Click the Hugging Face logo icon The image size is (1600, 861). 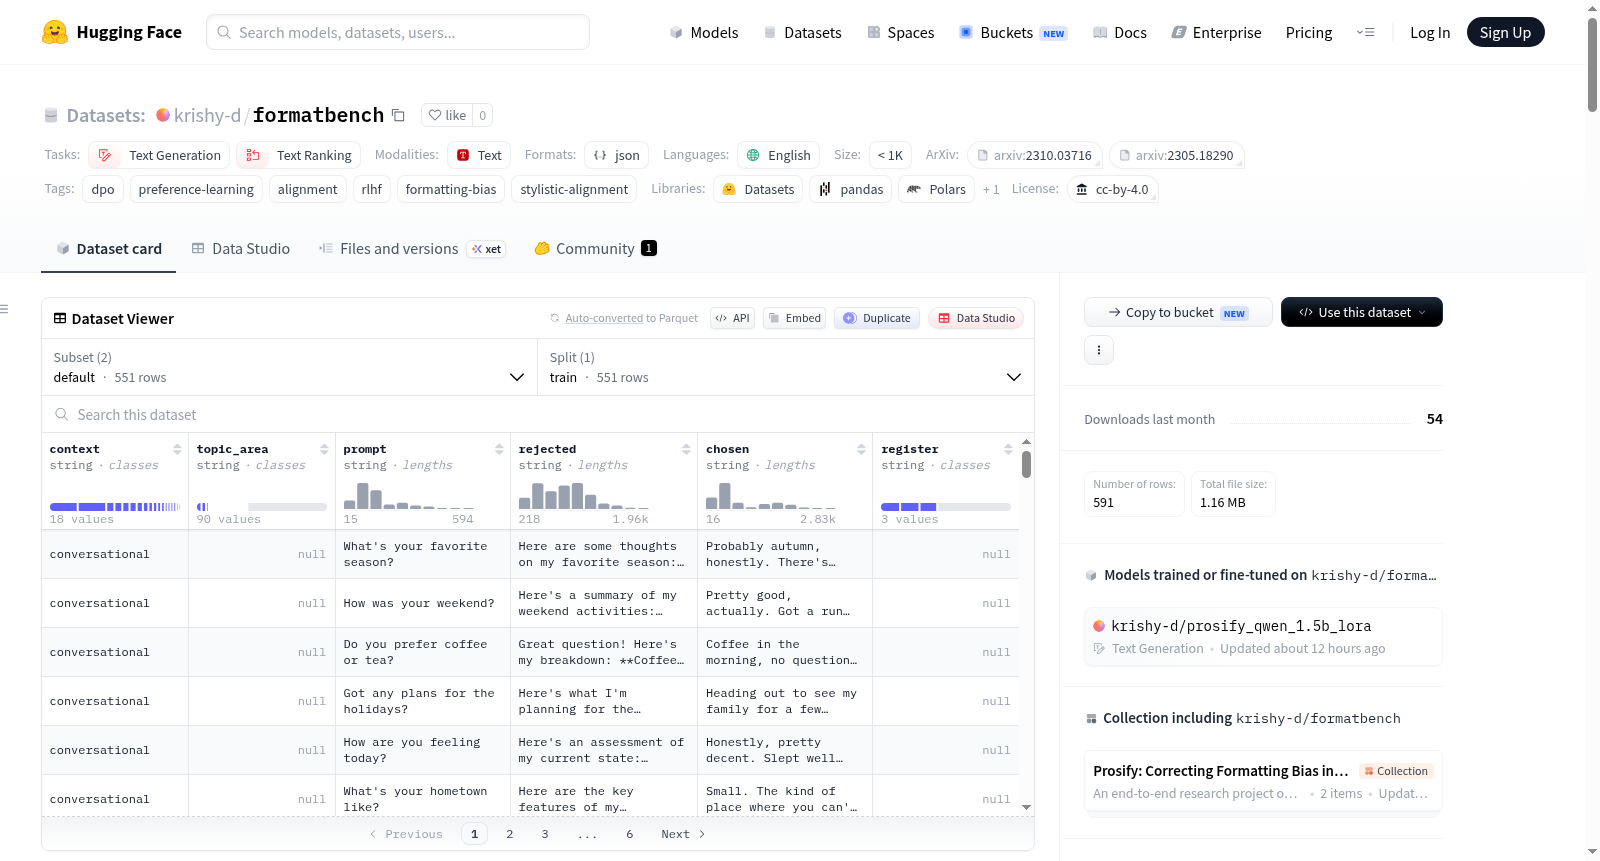point(55,32)
